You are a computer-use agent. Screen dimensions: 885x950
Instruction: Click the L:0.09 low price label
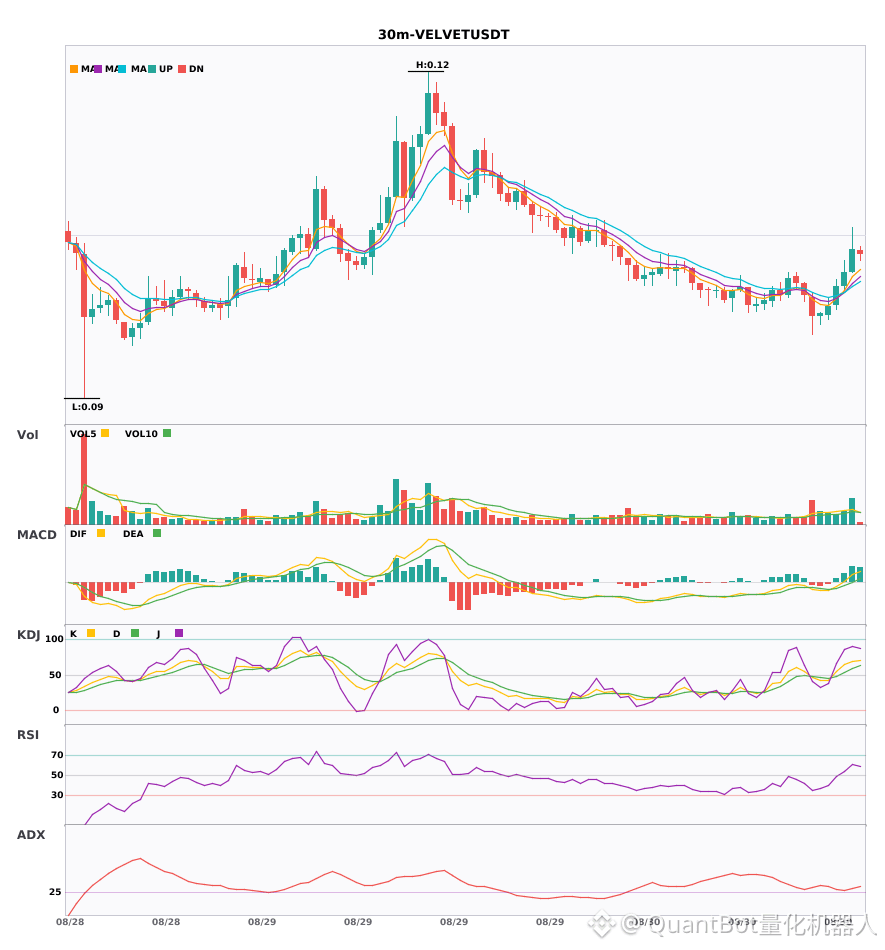87,407
